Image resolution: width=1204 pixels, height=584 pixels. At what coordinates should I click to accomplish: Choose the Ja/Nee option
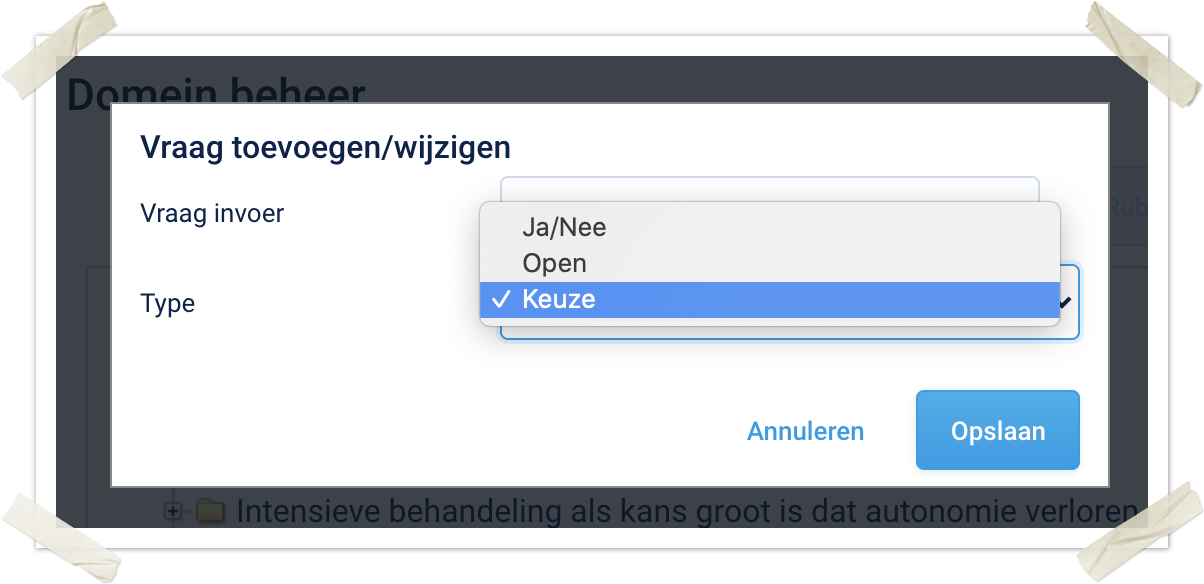point(564,228)
